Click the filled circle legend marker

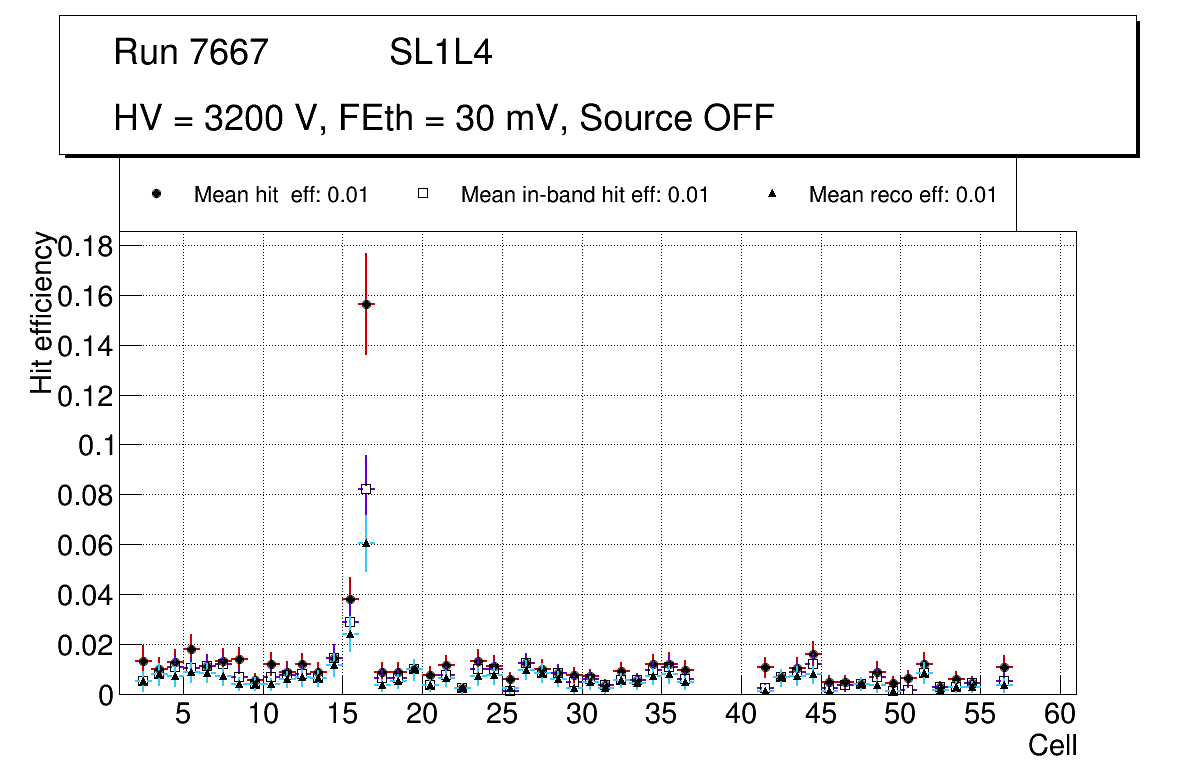pos(157,194)
